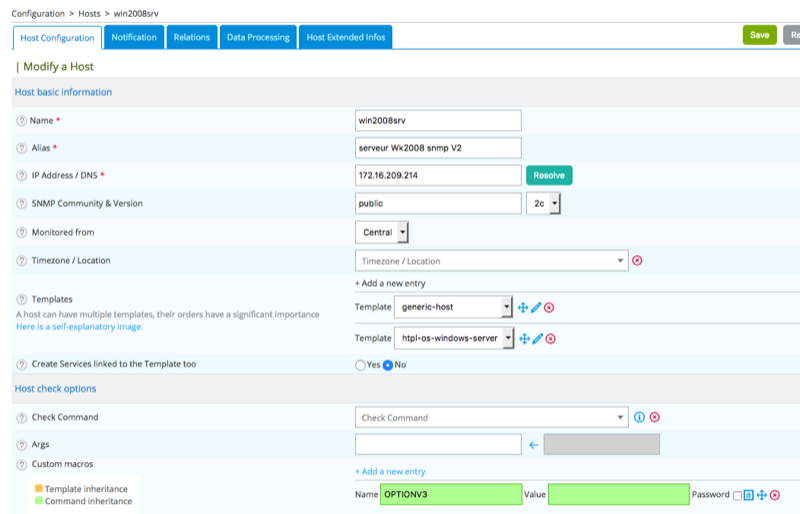Click the edit pencil for generic-host template
Screen dimensions: 800x514
536,307
